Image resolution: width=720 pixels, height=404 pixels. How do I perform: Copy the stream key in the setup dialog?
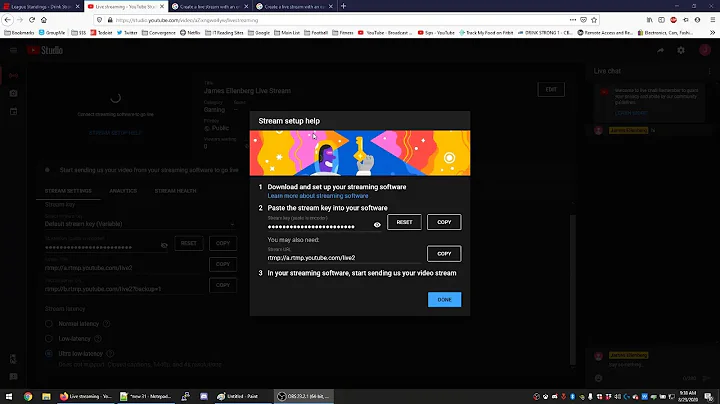[x=444, y=222]
